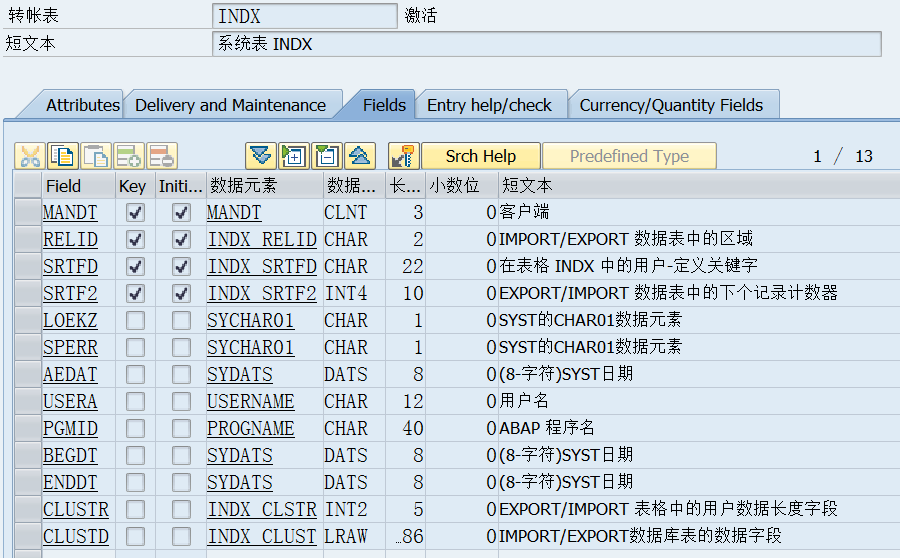Open the USERNAME data element link
Screen dimensions: 900x558
(x=250, y=401)
